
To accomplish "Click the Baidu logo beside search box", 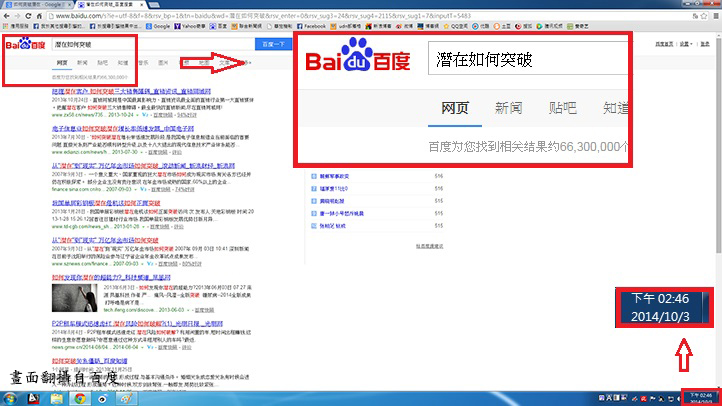I will click(25, 44).
